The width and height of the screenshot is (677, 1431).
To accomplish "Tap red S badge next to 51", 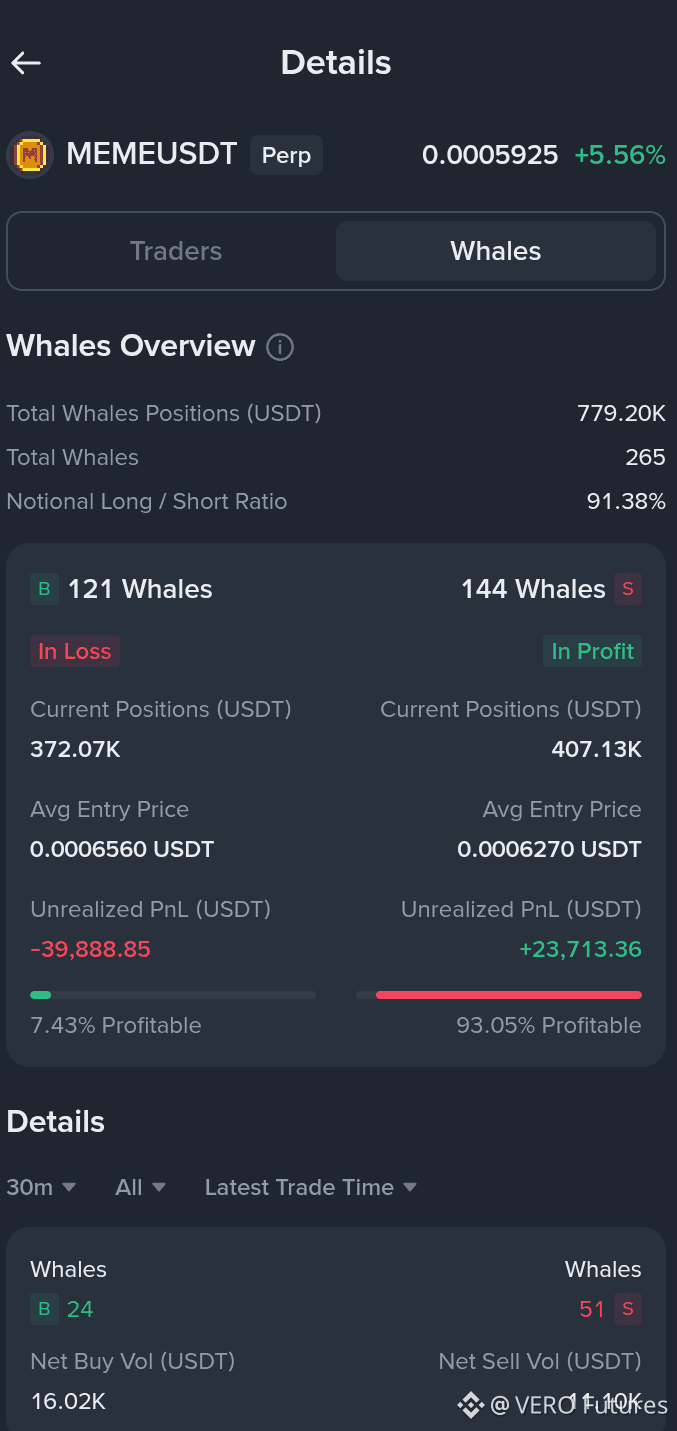I will click(x=628, y=1309).
